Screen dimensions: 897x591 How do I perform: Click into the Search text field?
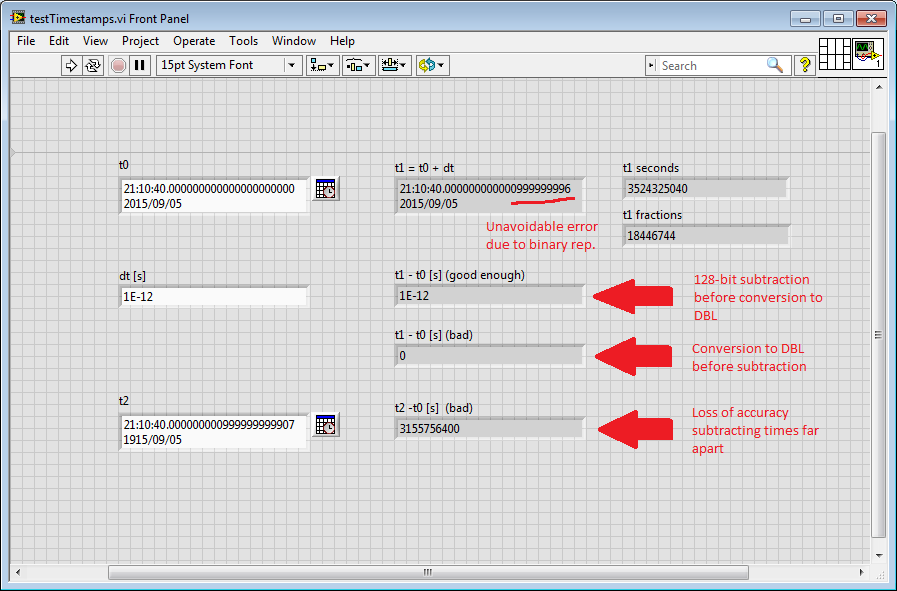coord(711,66)
